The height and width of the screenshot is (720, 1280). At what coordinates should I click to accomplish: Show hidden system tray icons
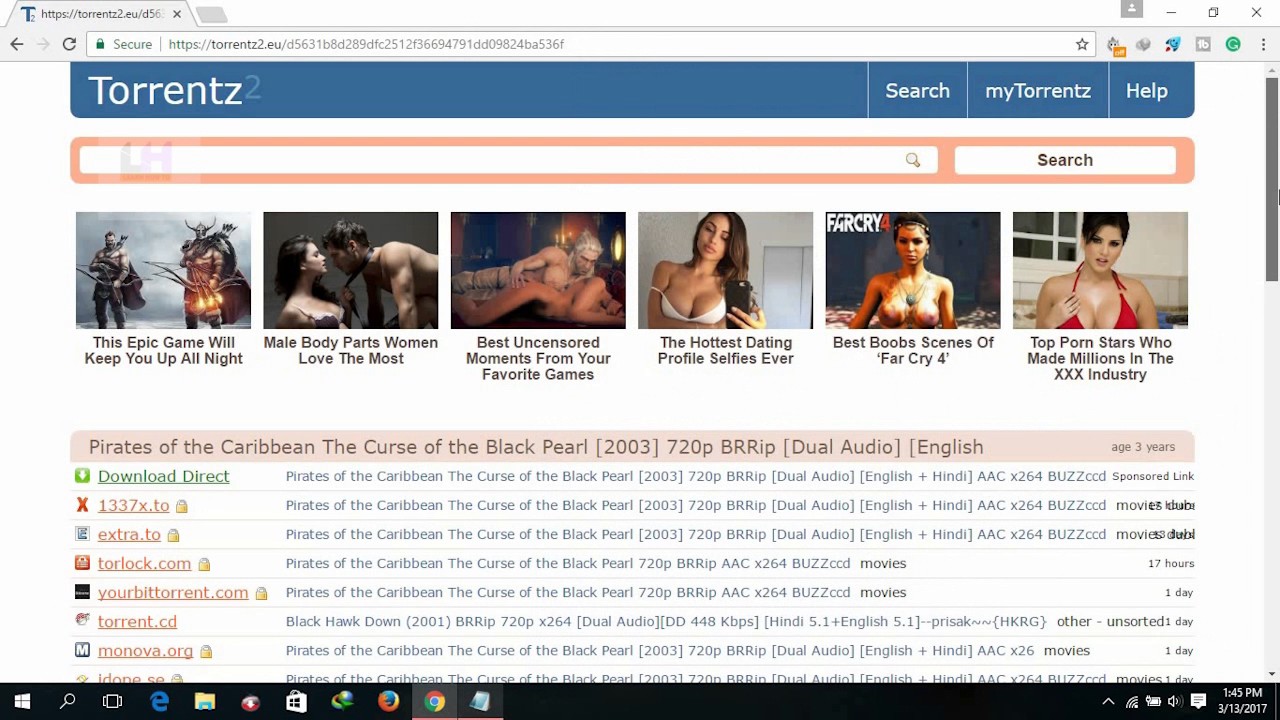click(x=1108, y=702)
